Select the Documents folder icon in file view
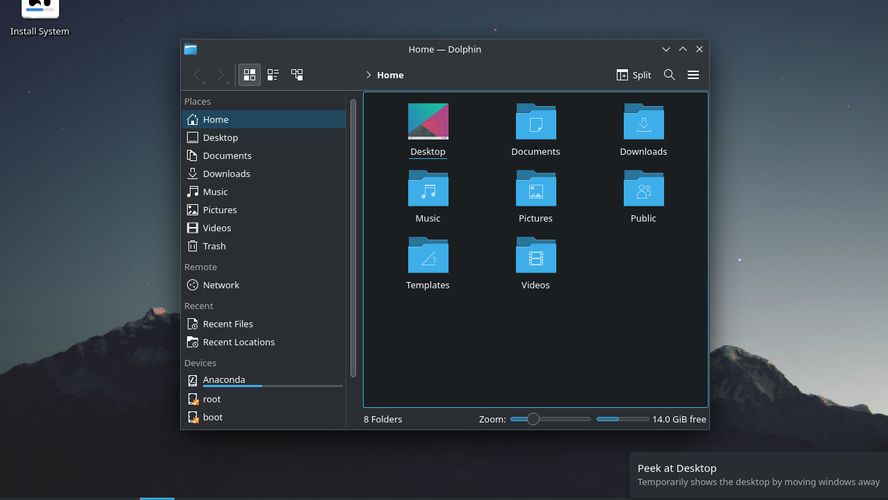 (536, 121)
